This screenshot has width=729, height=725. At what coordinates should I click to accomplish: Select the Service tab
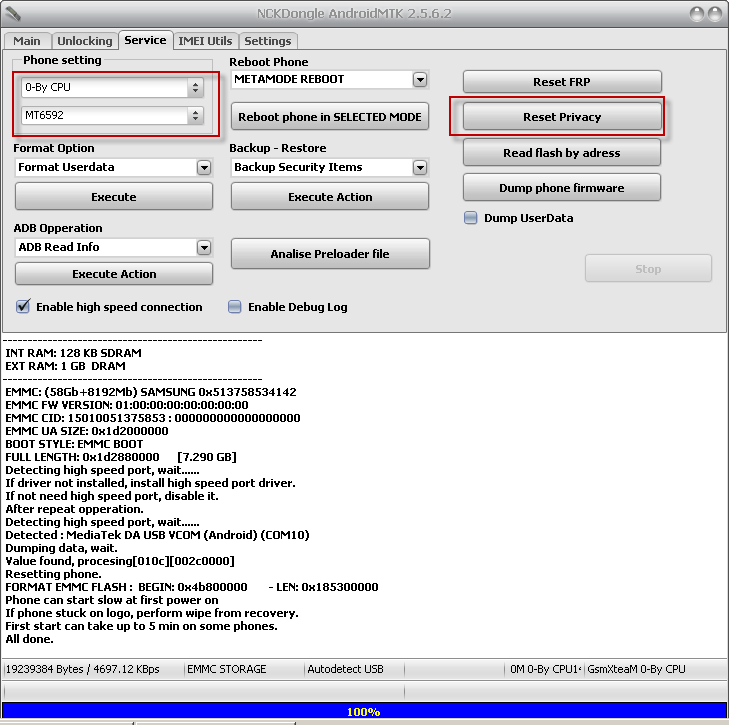[145, 40]
